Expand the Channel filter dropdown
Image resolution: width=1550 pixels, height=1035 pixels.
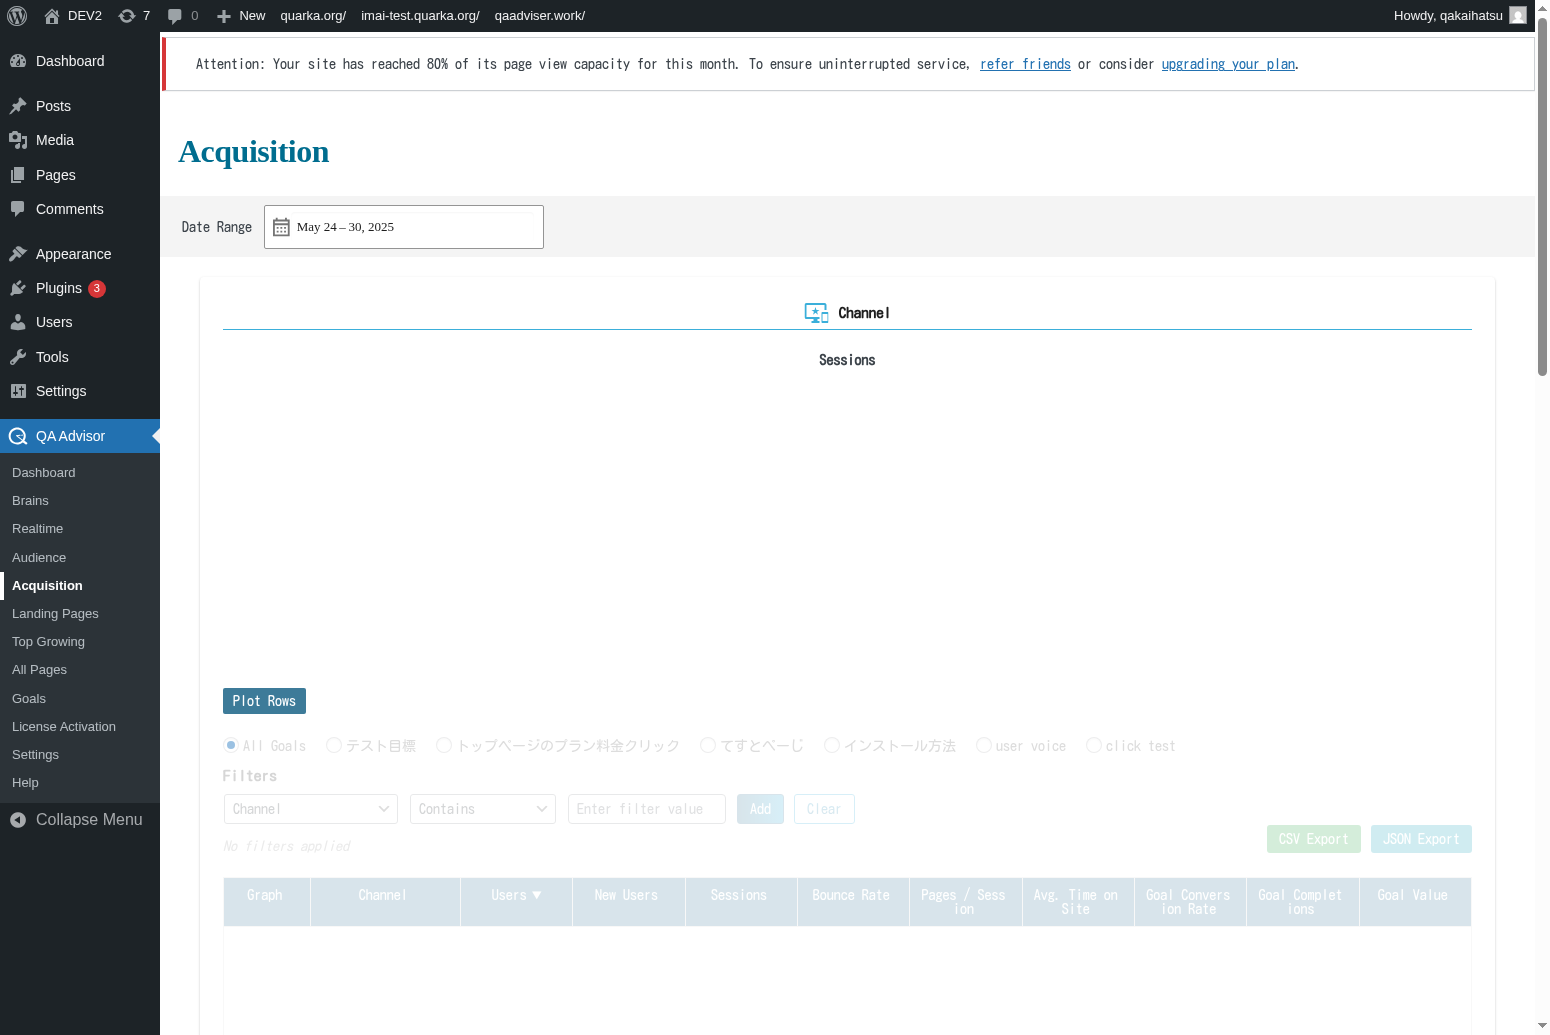(310, 809)
